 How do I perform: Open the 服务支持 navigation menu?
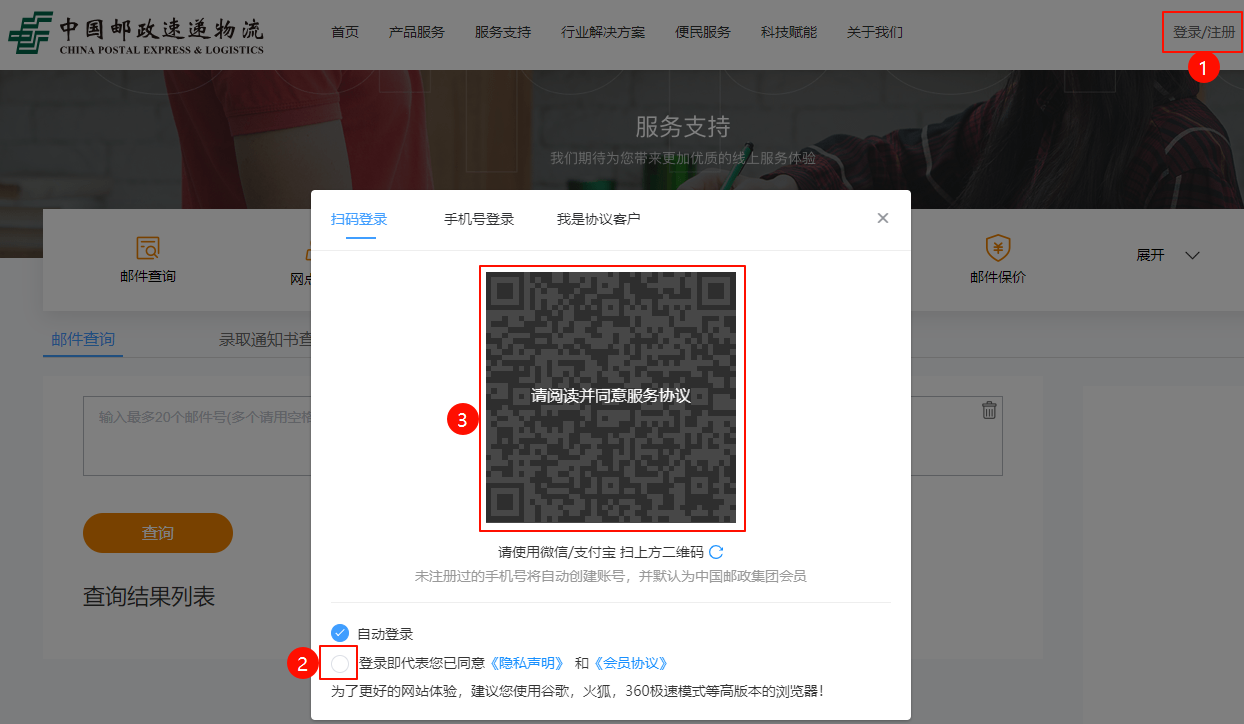503,32
